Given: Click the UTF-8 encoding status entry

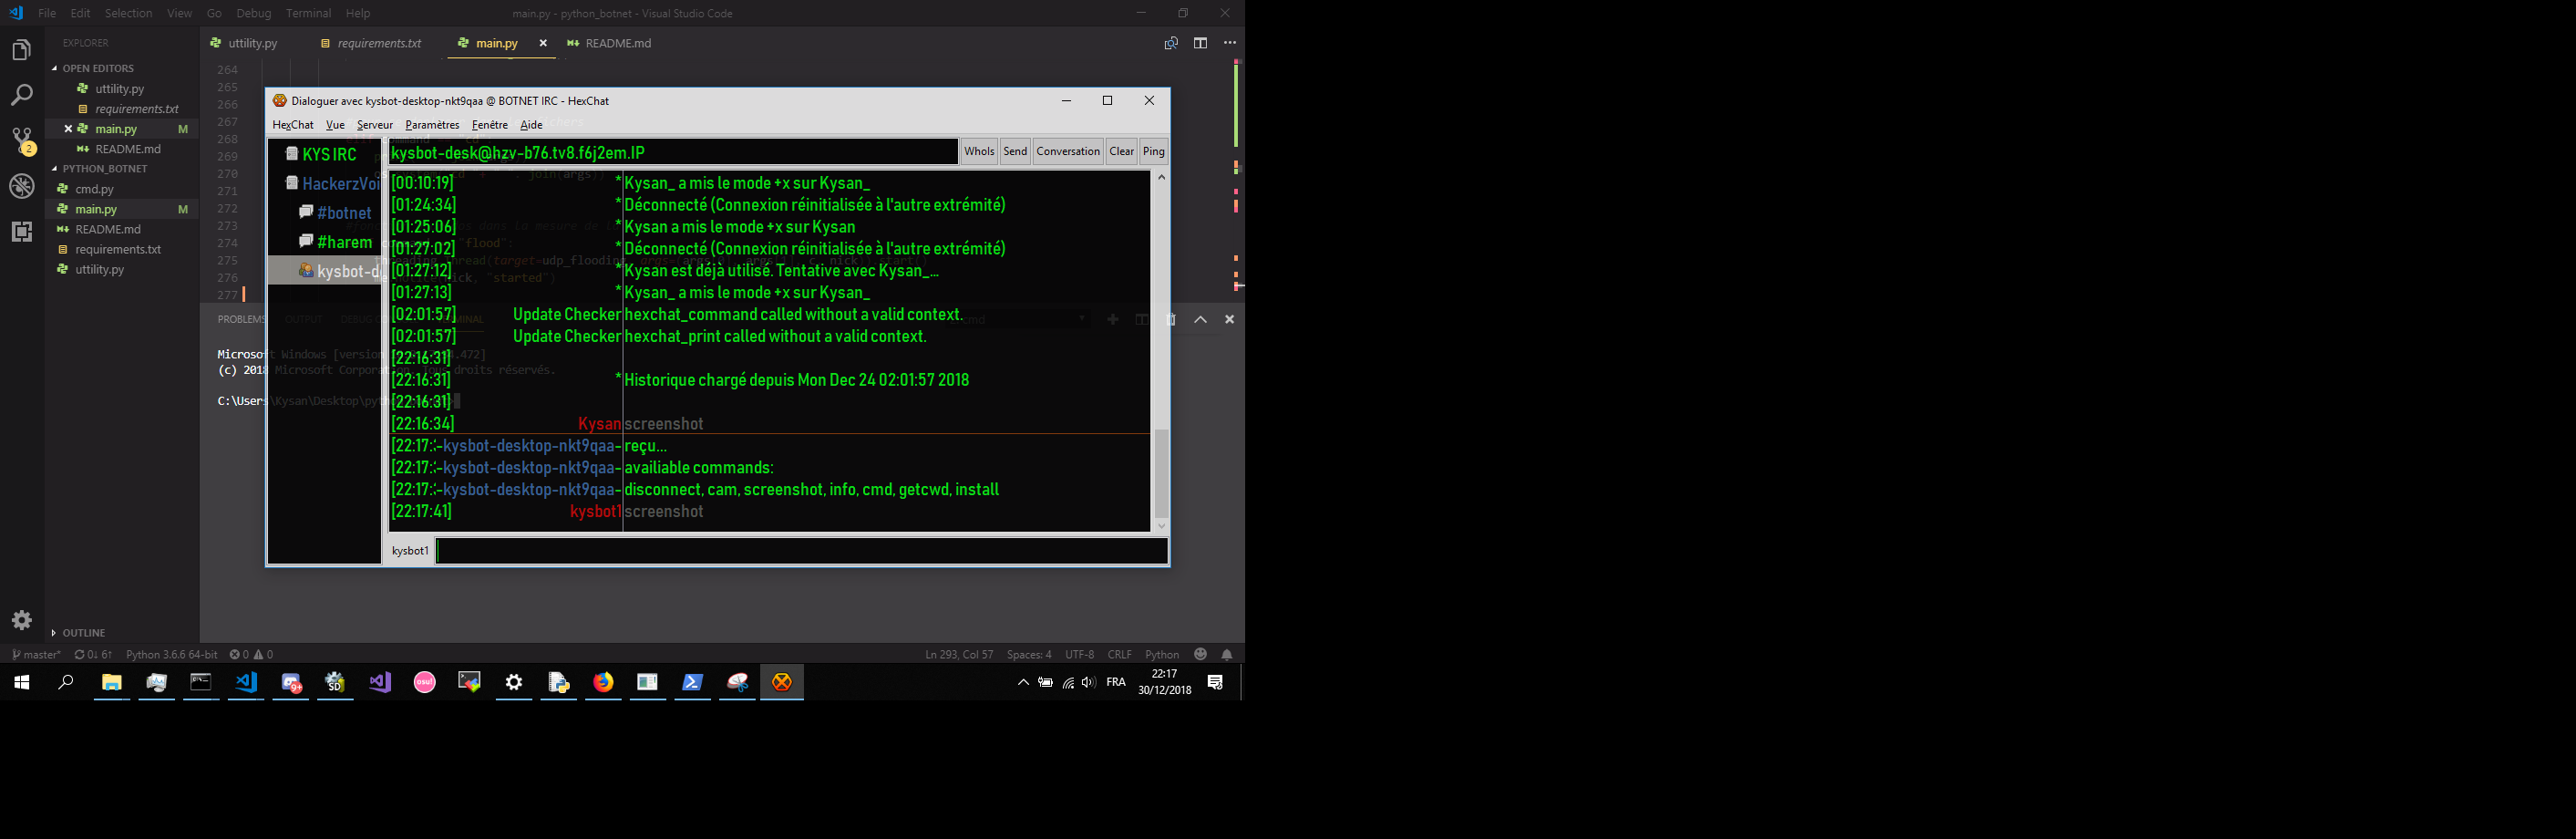Looking at the screenshot, I should pyautogui.click(x=1079, y=655).
